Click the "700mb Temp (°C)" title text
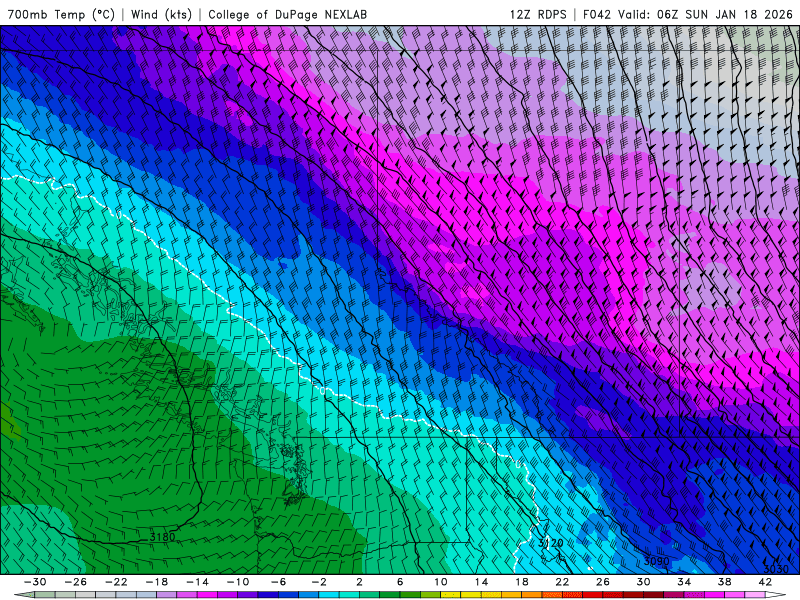This screenshot has width=800, height=600. coord(61,14)
